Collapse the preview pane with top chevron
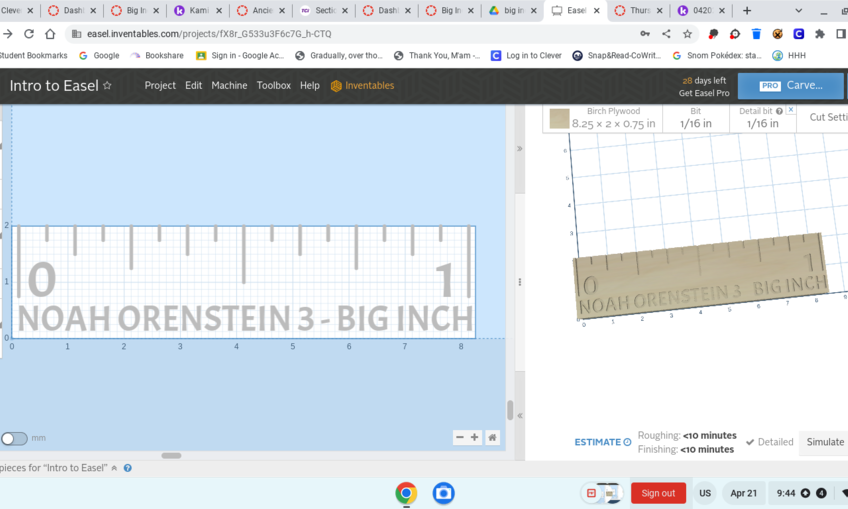The height and width of the screenshot is (509, 848). [520, 149]
